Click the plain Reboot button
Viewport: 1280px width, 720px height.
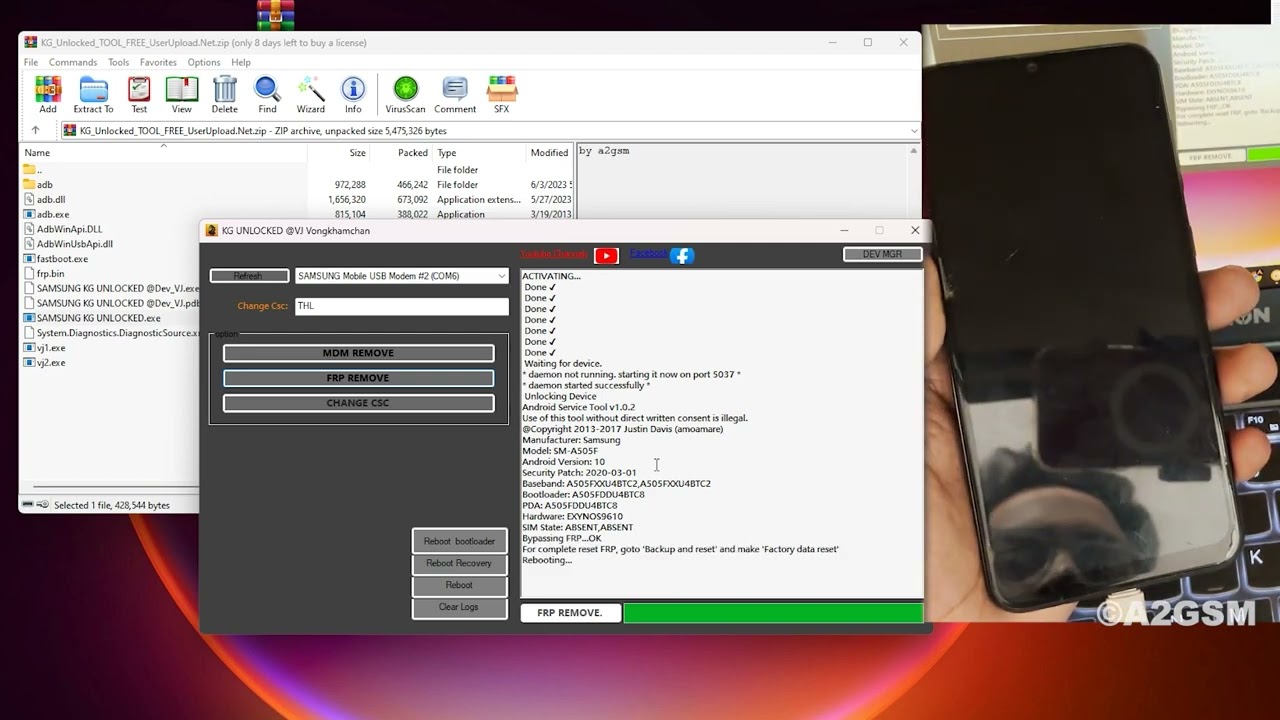click(459, 585)
